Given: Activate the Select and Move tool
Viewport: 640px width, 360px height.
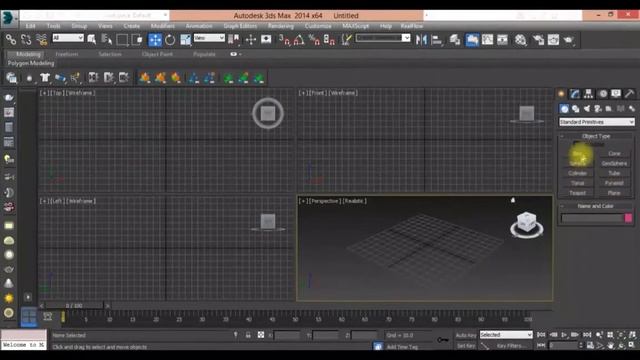Looking at the screenshot, I should (x=155, y=40).
